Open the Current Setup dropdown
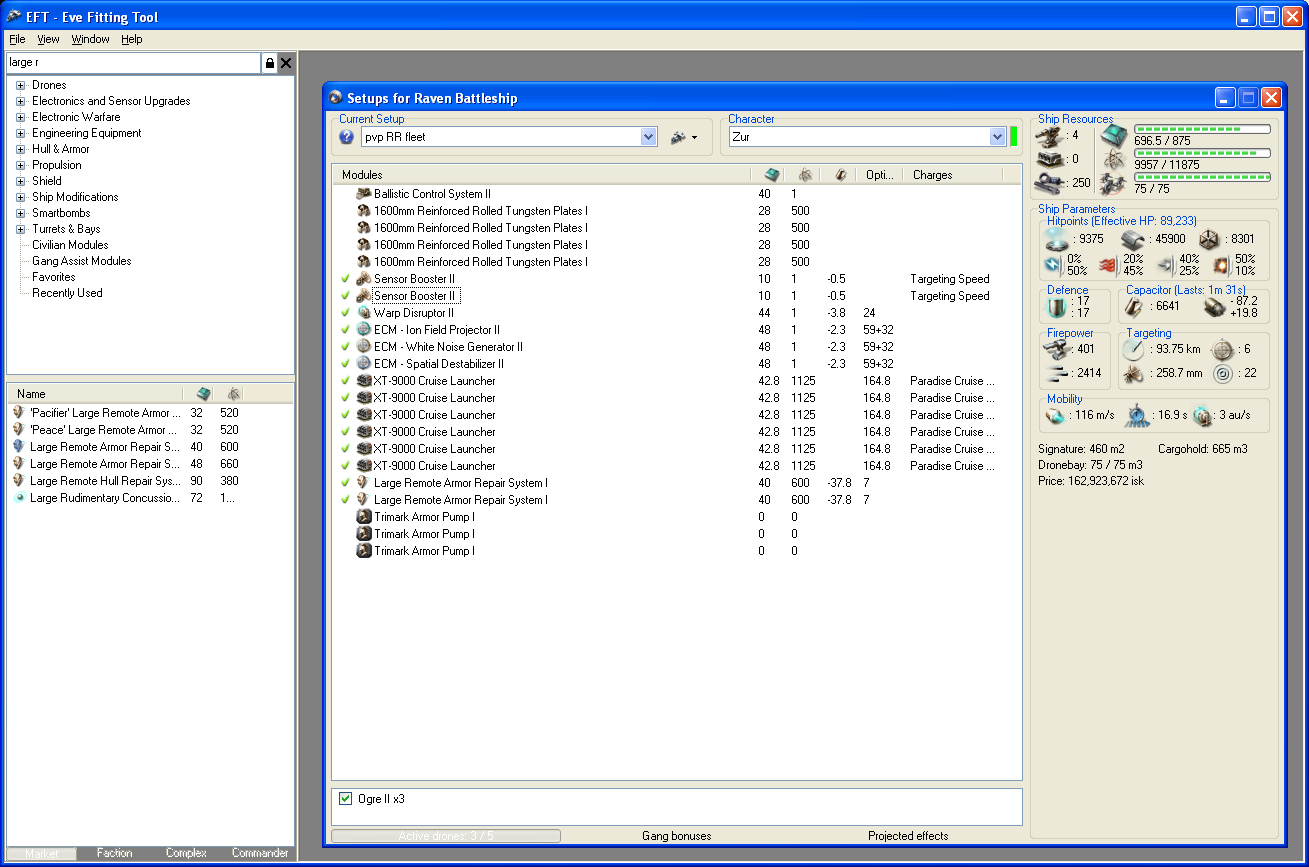 (x=647, y=137)
